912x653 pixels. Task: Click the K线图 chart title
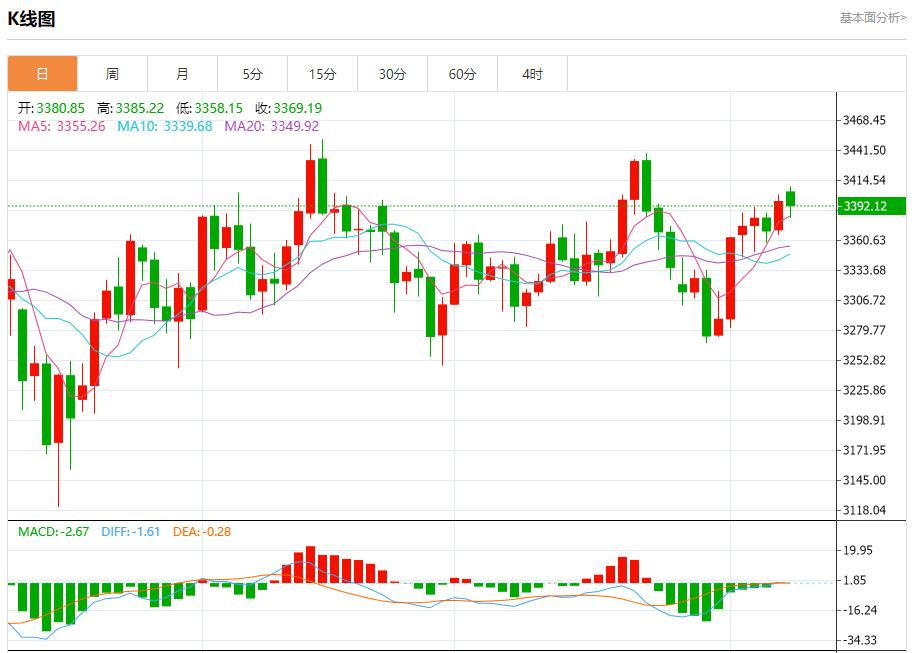tap(32, 16)
